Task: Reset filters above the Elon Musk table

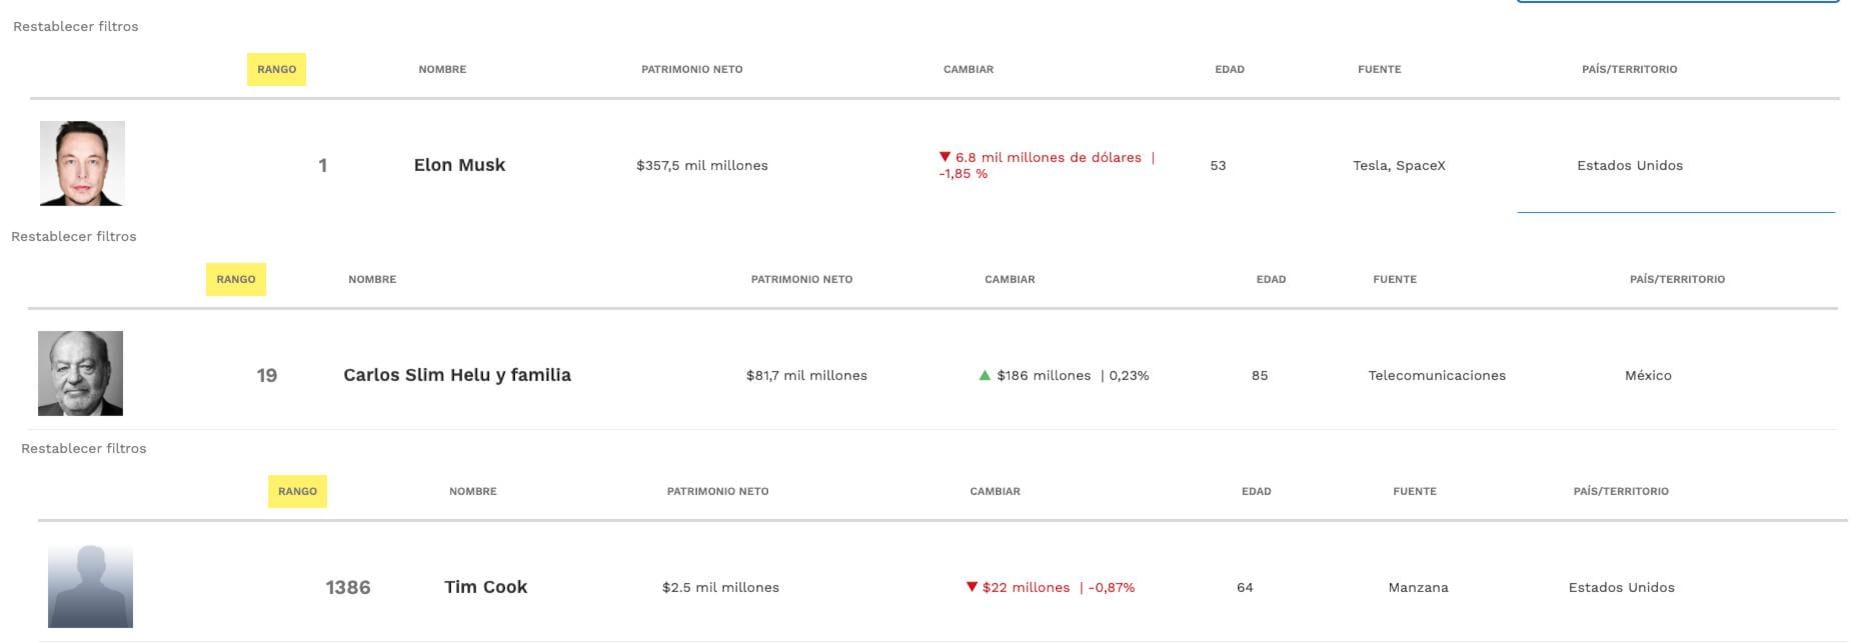Action: pyautogui.click(x=76, y=26)
